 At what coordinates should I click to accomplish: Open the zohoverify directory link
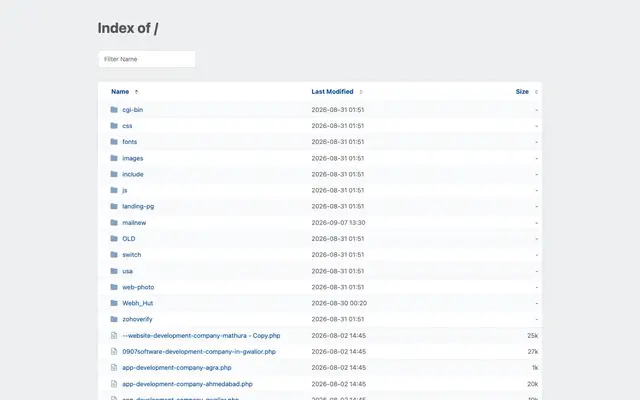[x=137, y=319]
